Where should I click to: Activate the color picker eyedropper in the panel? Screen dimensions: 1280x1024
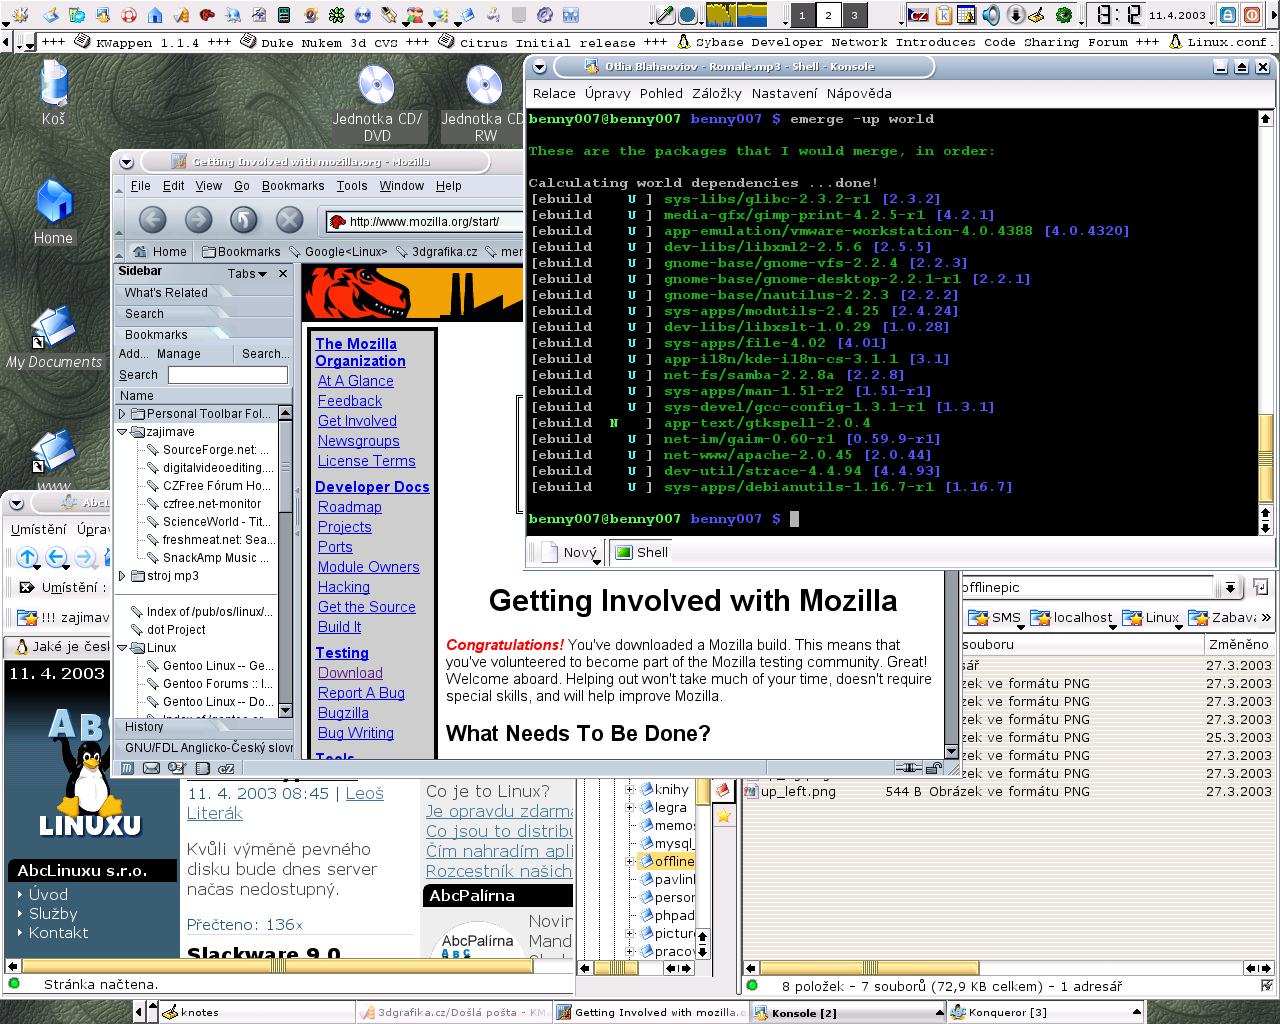click(663, 15)
